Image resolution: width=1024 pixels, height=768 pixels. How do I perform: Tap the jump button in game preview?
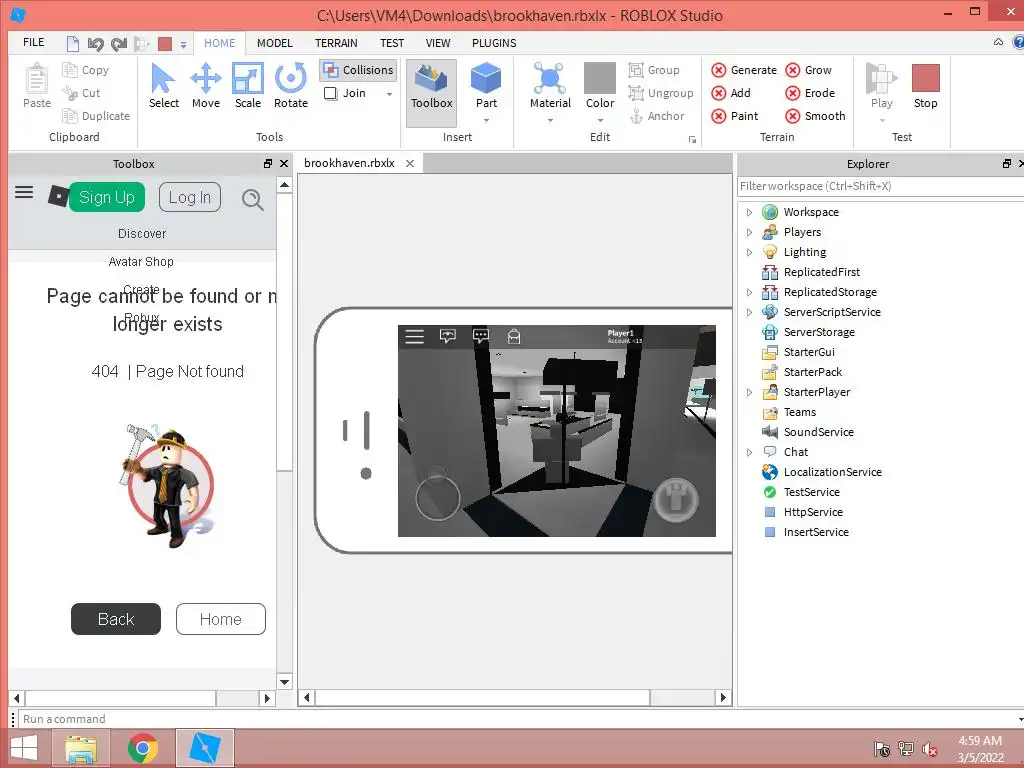pos(676,500)
